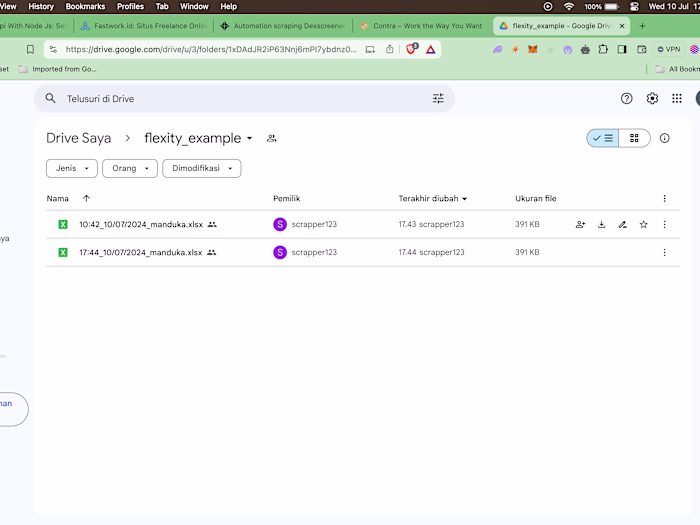The height and width of the screenshot is (525, 700).
Task: View site information icon in the address bar
Action: (x=53, y=50)
